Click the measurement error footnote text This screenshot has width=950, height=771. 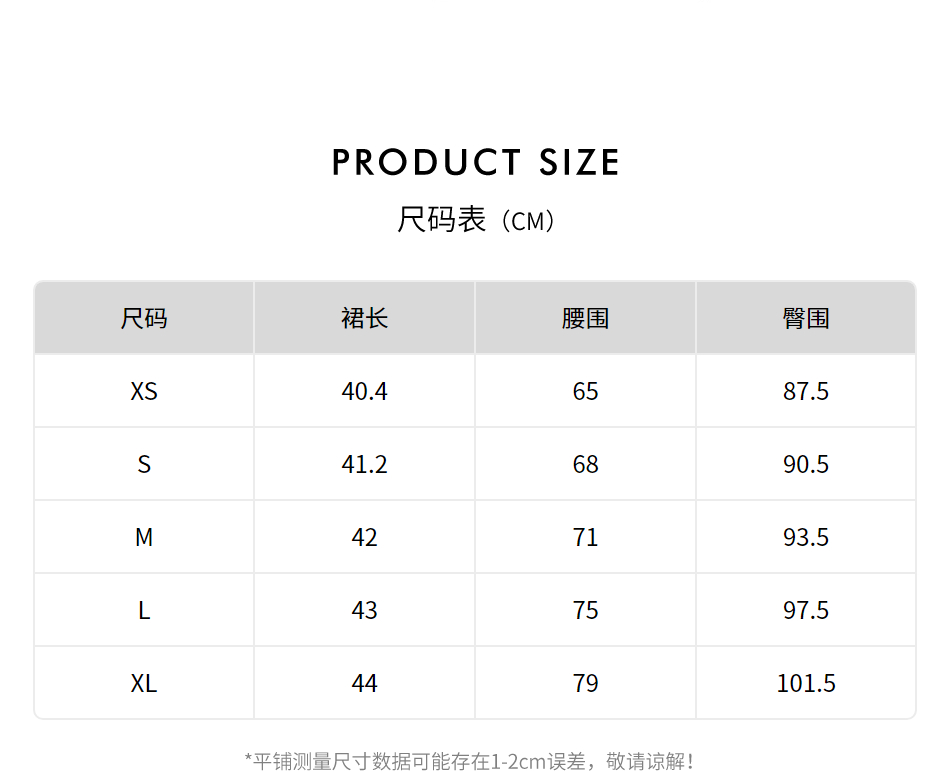click(x=470, y=761)
